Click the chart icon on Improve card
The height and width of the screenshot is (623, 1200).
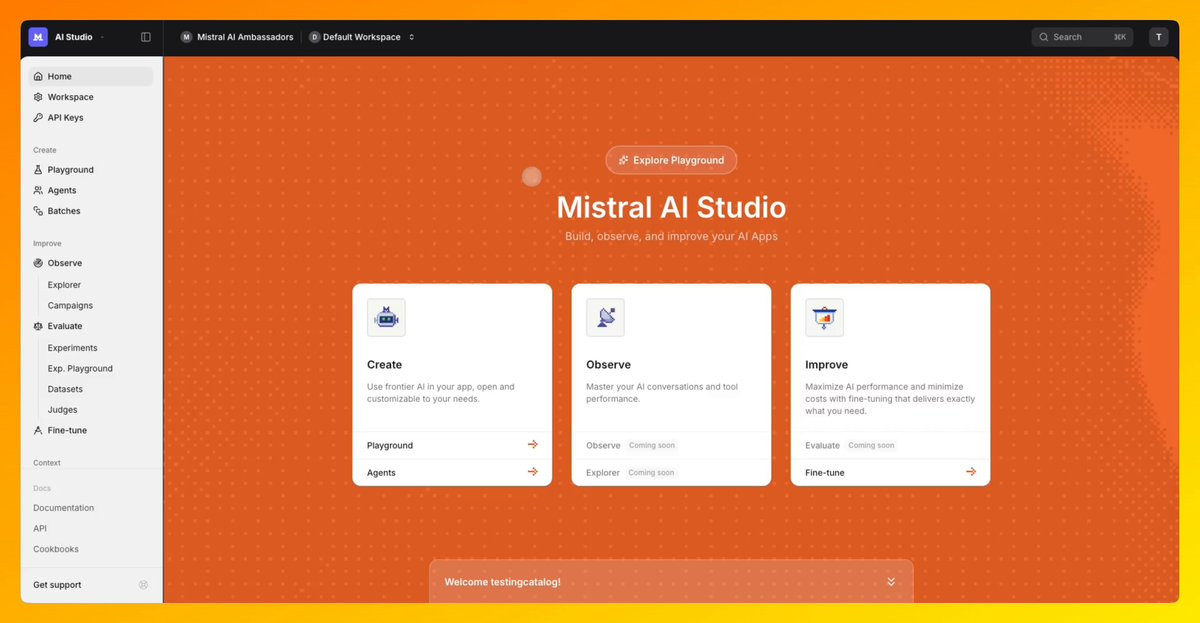click(824, 318)
